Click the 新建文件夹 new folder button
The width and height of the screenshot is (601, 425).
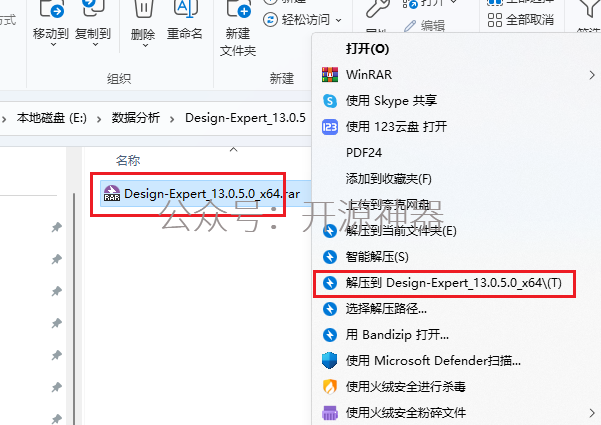(238, 29)
